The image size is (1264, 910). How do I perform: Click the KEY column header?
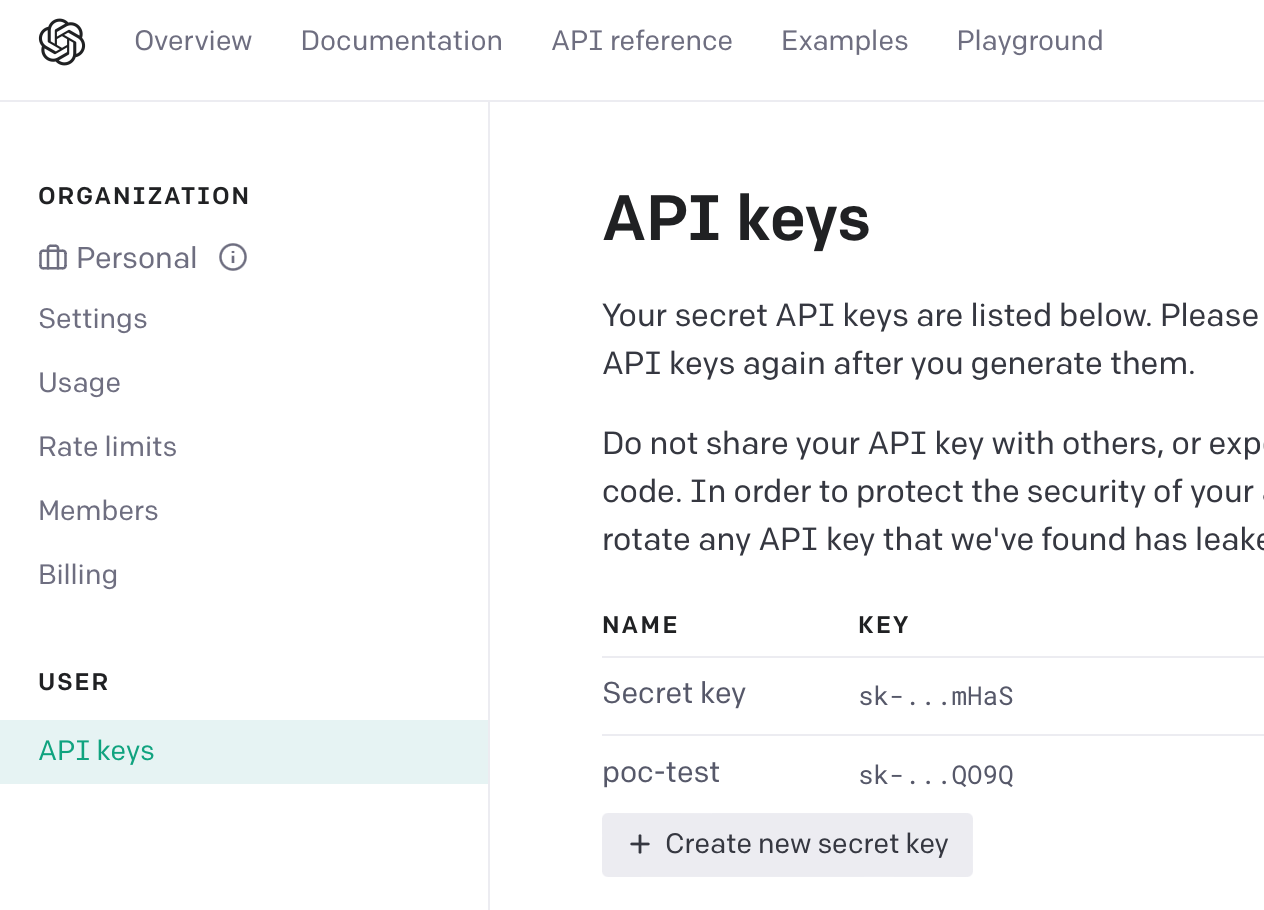(884, 625)
